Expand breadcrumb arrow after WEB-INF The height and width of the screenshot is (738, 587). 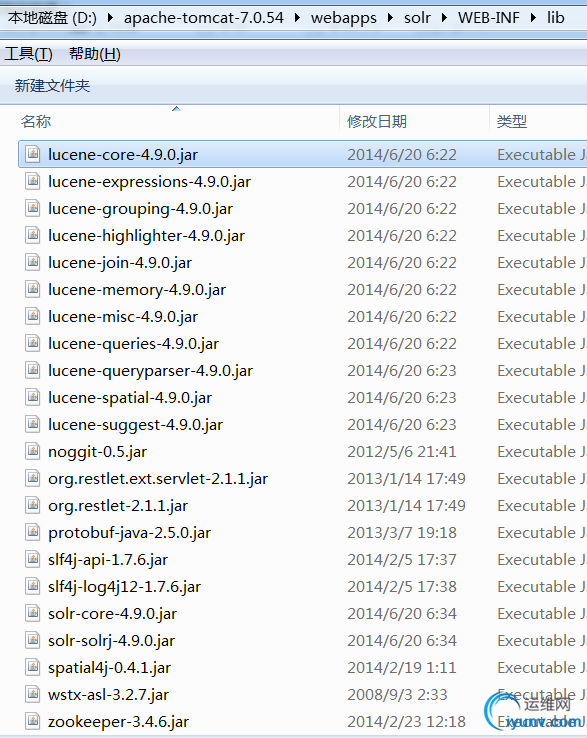click(533, 18)
